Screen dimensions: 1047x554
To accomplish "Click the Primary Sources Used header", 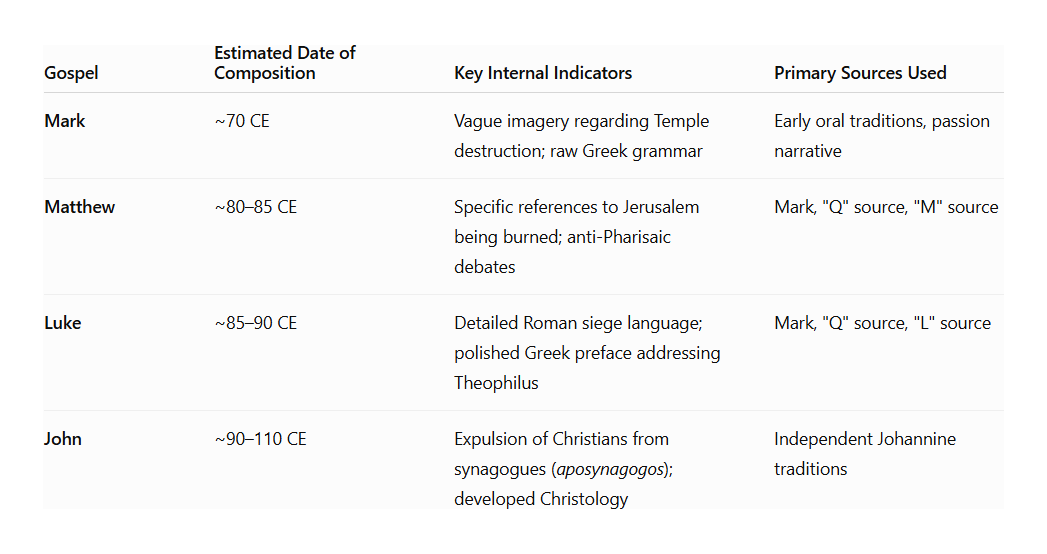I will [x=860, y=73].
